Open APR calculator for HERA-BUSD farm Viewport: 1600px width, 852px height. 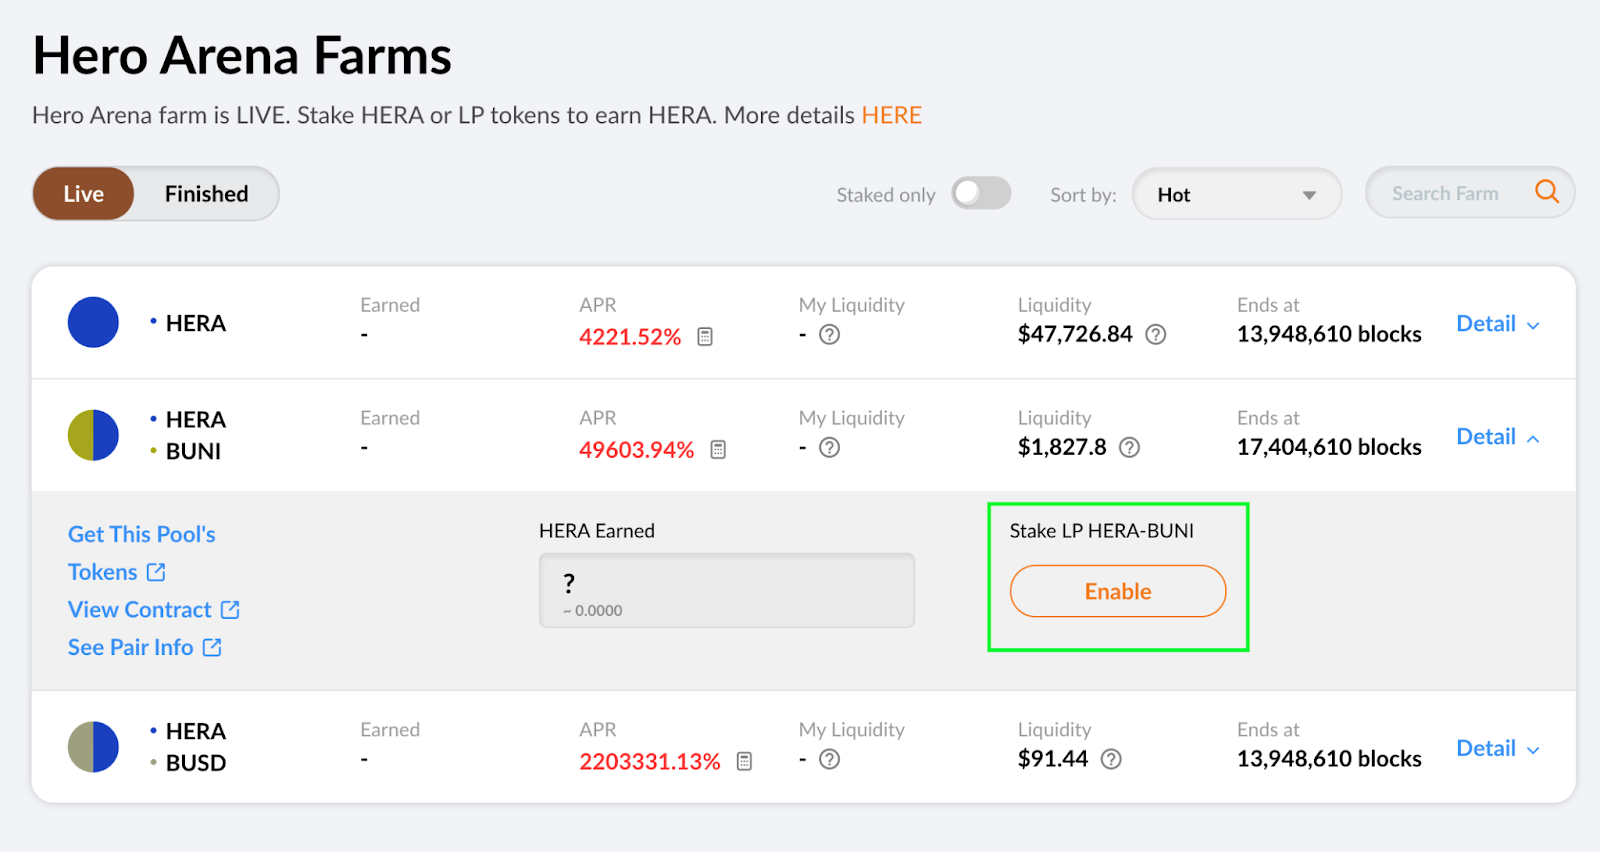click(x=744, y=762)
